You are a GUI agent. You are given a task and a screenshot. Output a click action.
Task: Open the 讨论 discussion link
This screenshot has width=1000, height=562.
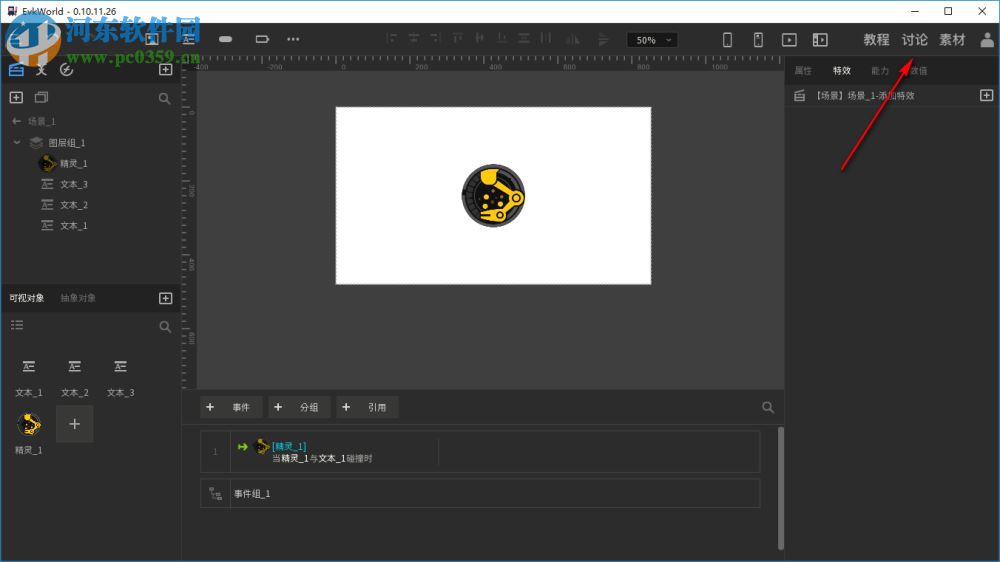tap(914, 40)
